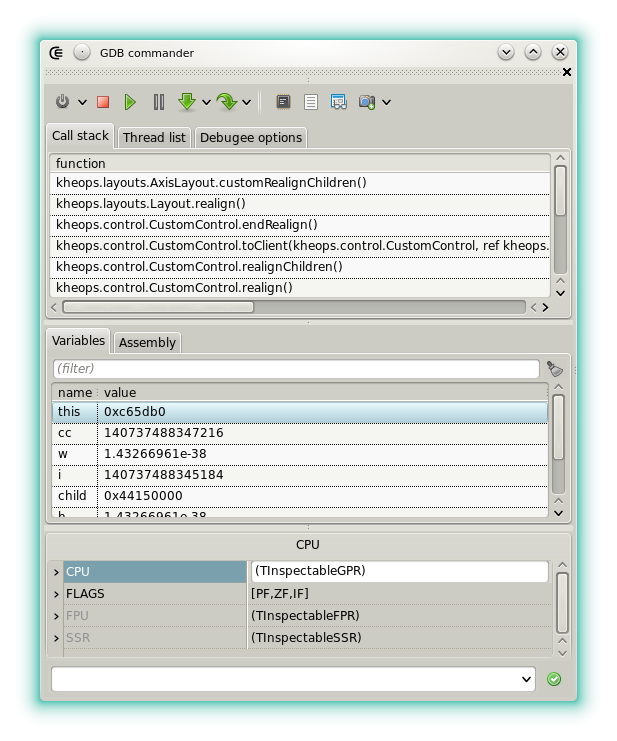Send the command with green check icon
This screenshot has height=741, width=617.
pos(554,679)
